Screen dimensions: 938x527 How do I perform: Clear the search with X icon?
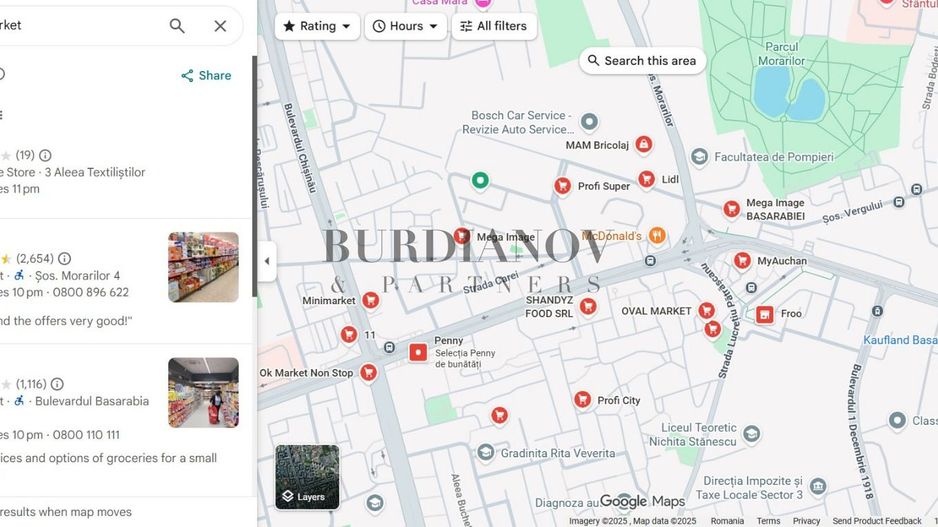pyautogui.click(x=220, y=26)
